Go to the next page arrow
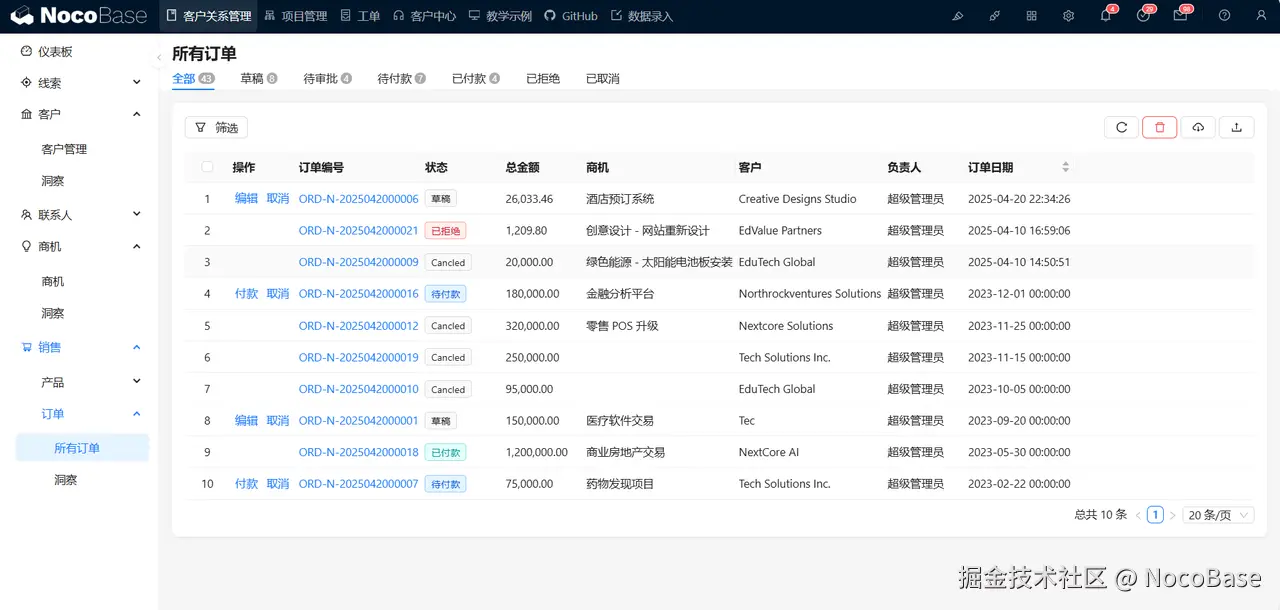Viewport: 1280px width, 610px height. pyautogui.click(x=1172, y=515)
